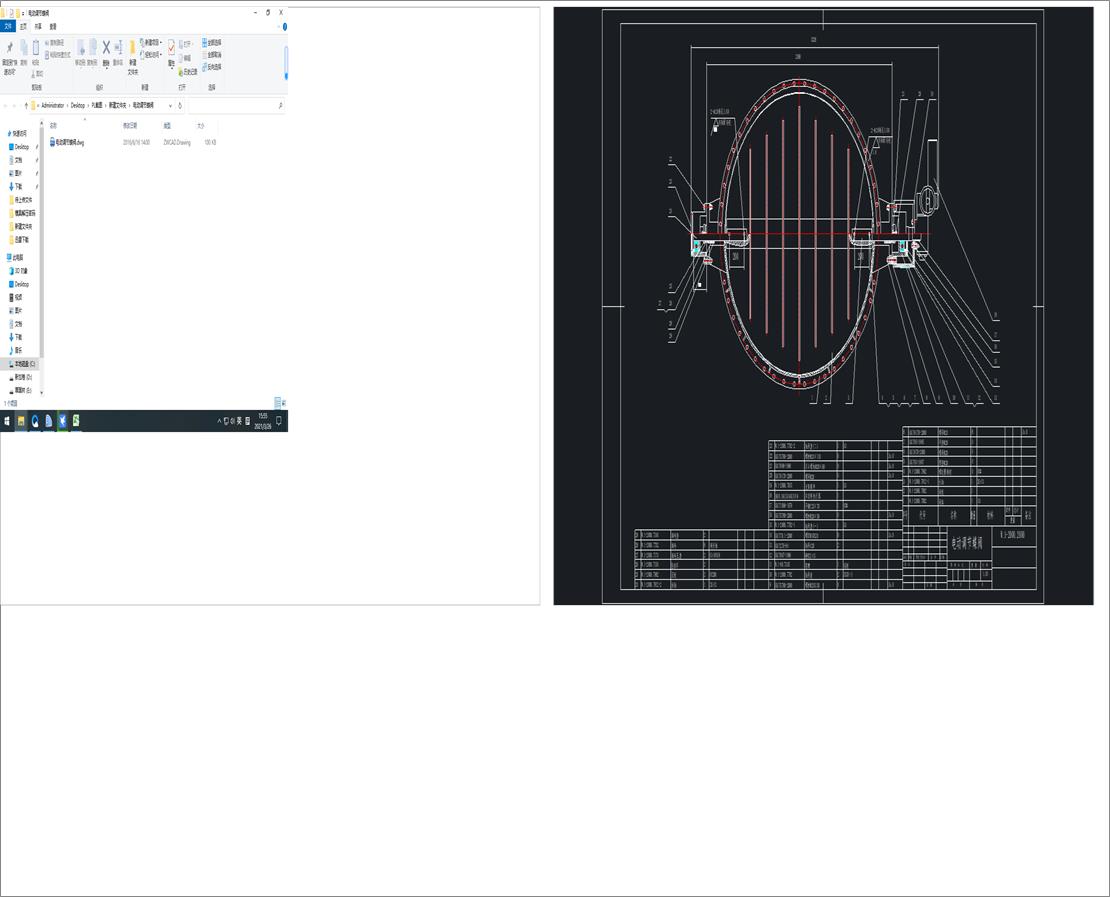This screenshot has height=897, width=1110.
Task: Select 3D Objects under This PC
Action: [18, 271]
